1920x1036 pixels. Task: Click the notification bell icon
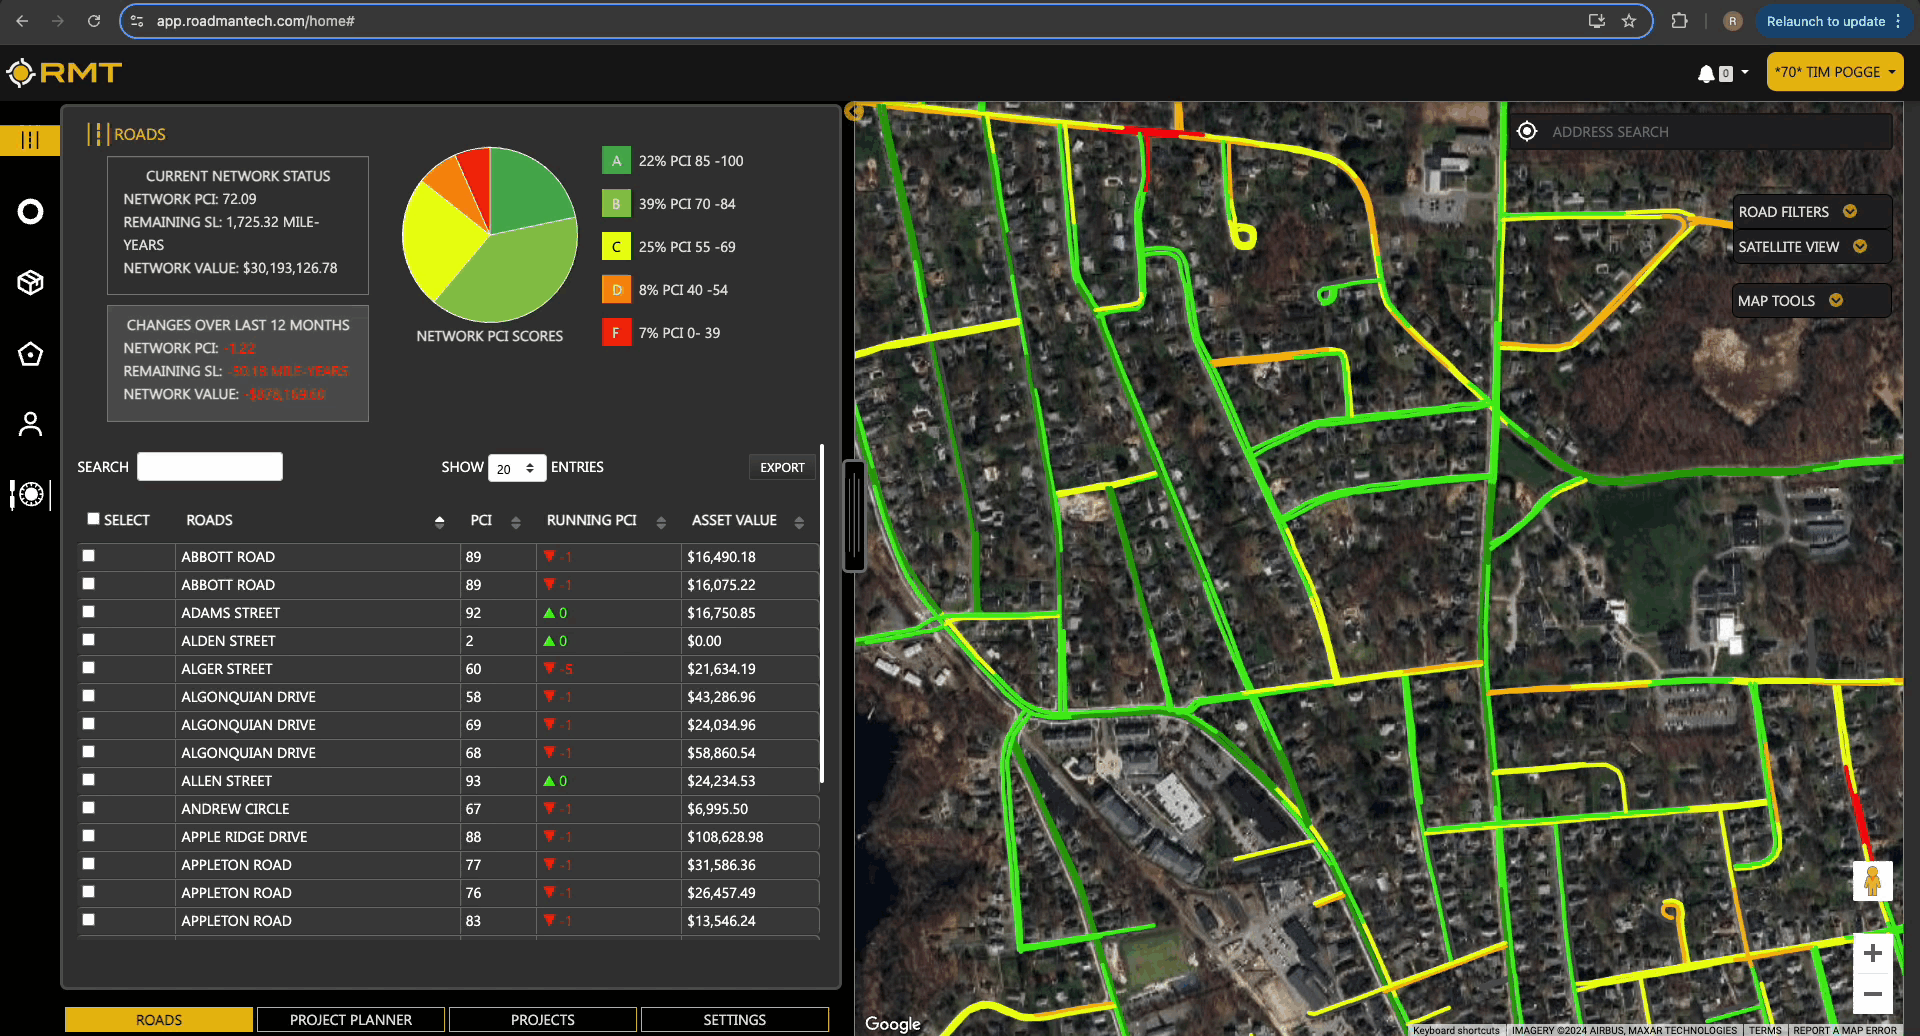click(1706, 73)
